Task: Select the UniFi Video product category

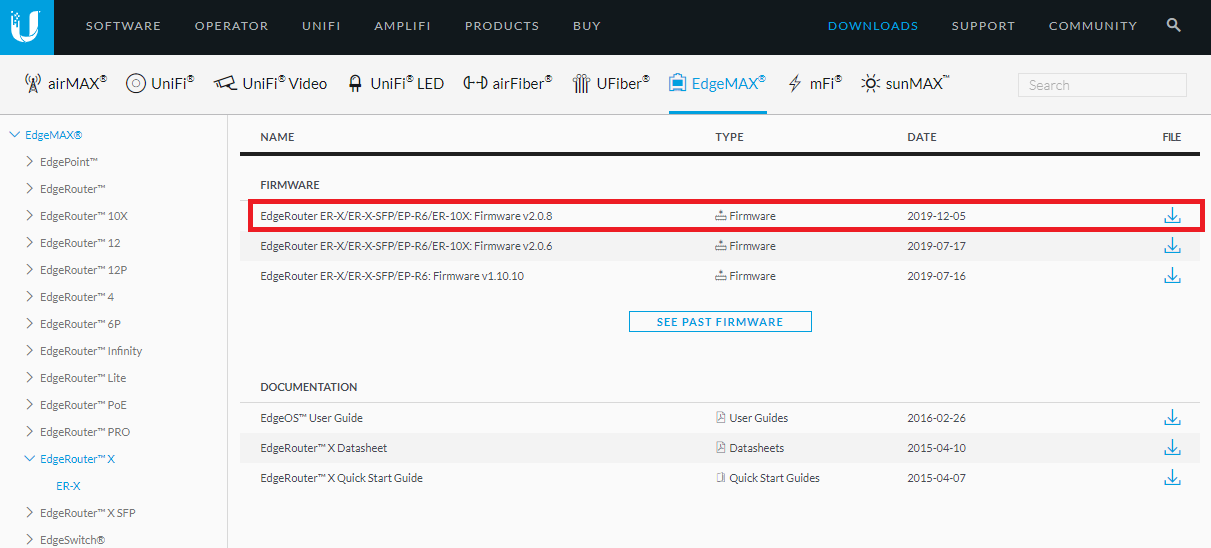Action: coord(270,84)
